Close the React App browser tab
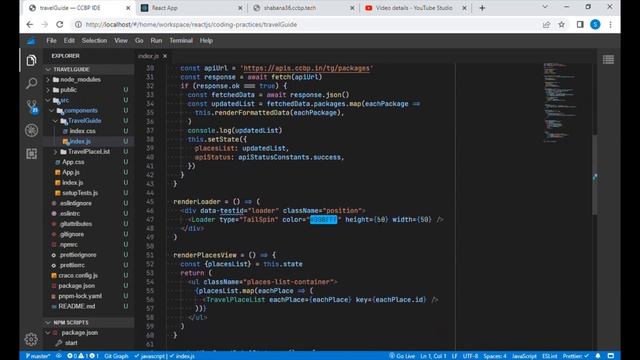 [x=240, y=8]
